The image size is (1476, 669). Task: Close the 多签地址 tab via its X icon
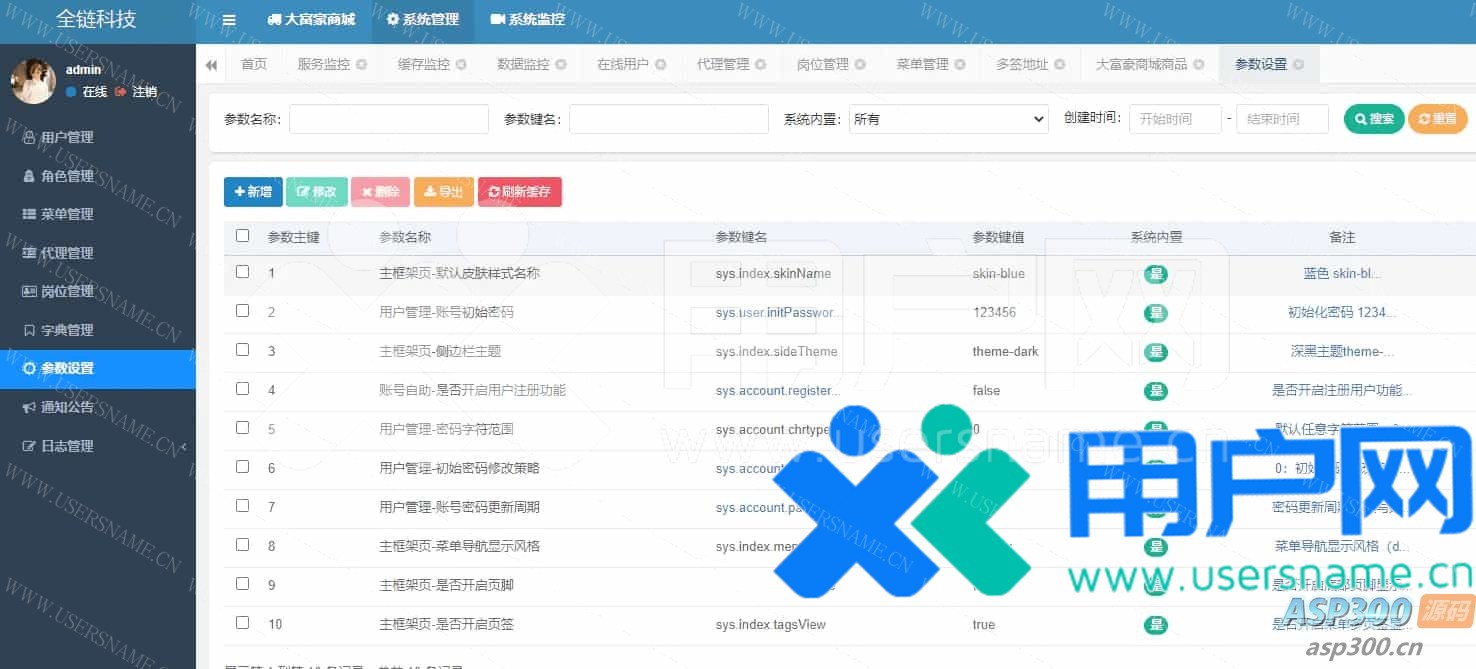click(1059, 65)
